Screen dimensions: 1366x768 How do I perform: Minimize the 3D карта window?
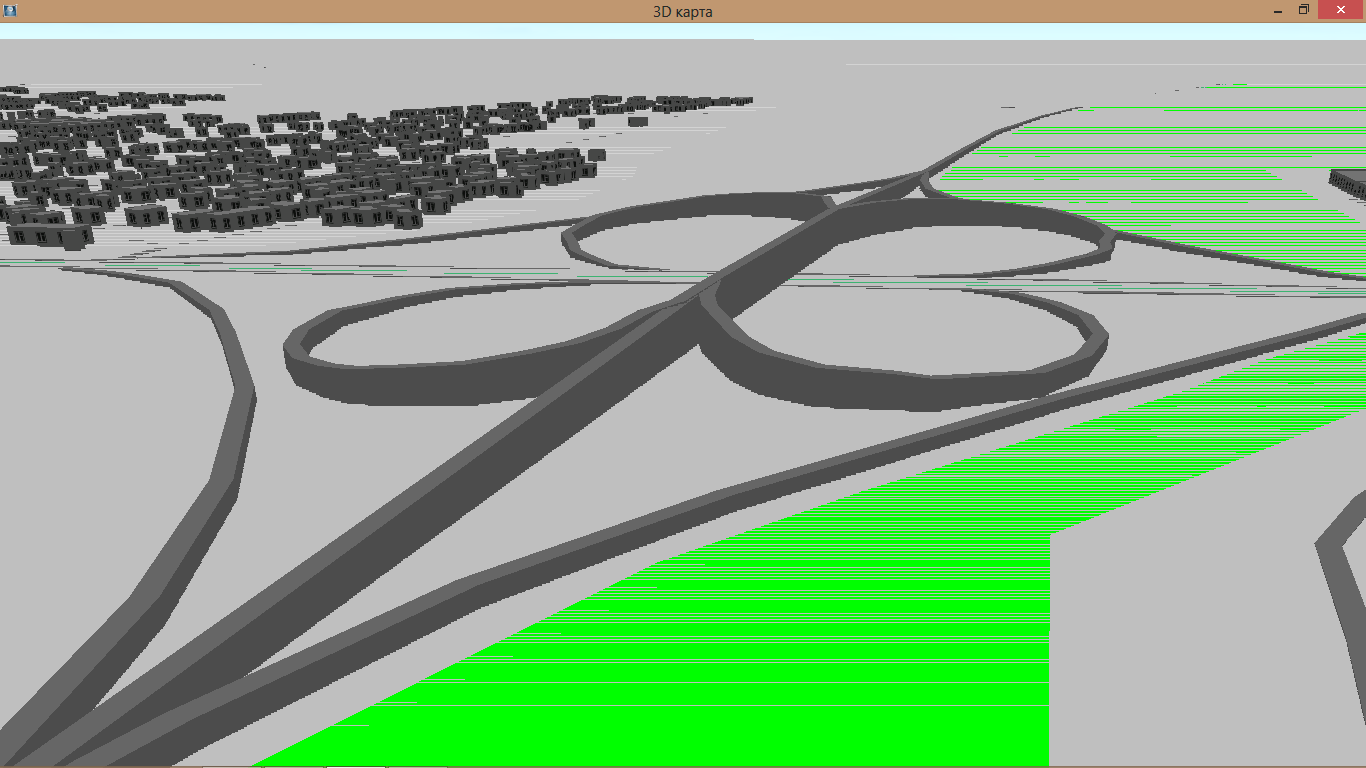(1277, 10)
